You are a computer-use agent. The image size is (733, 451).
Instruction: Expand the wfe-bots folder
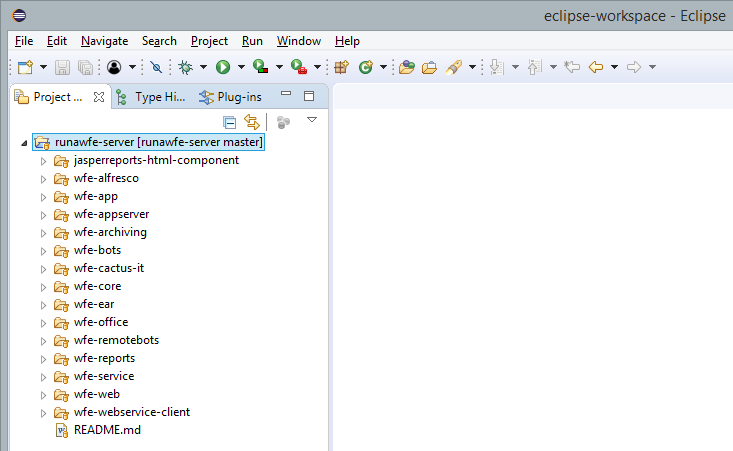tap(43, 251)
